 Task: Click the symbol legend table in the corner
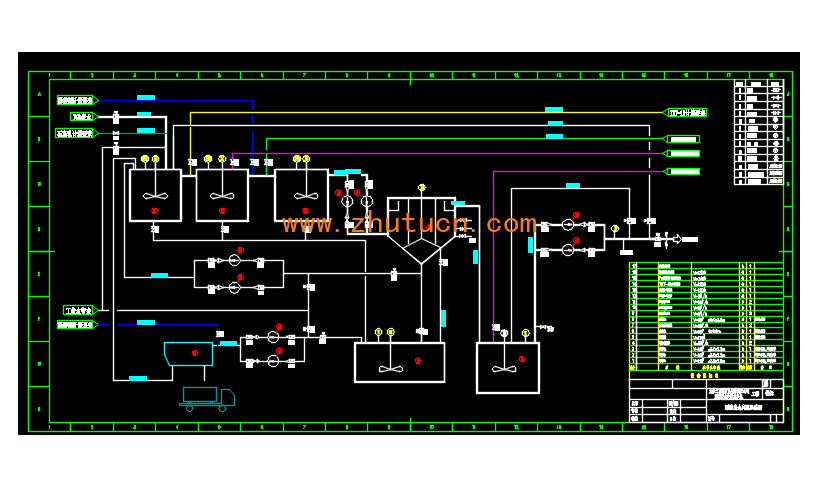759,132
